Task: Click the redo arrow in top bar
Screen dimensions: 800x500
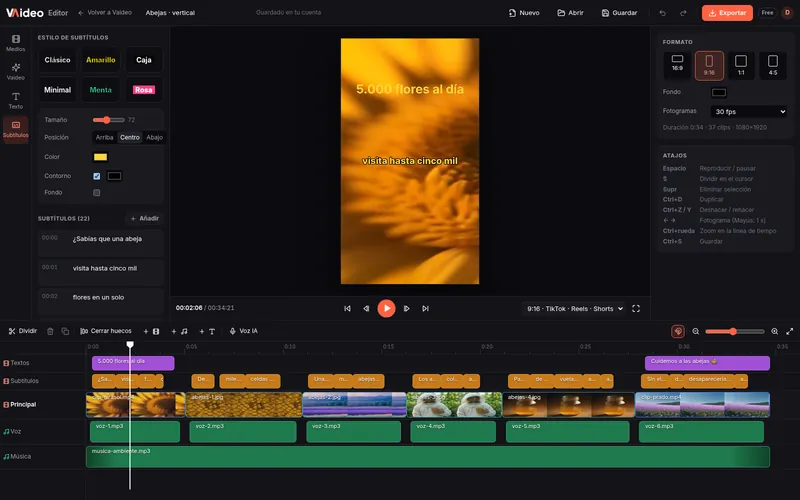Action: [683, 13]
